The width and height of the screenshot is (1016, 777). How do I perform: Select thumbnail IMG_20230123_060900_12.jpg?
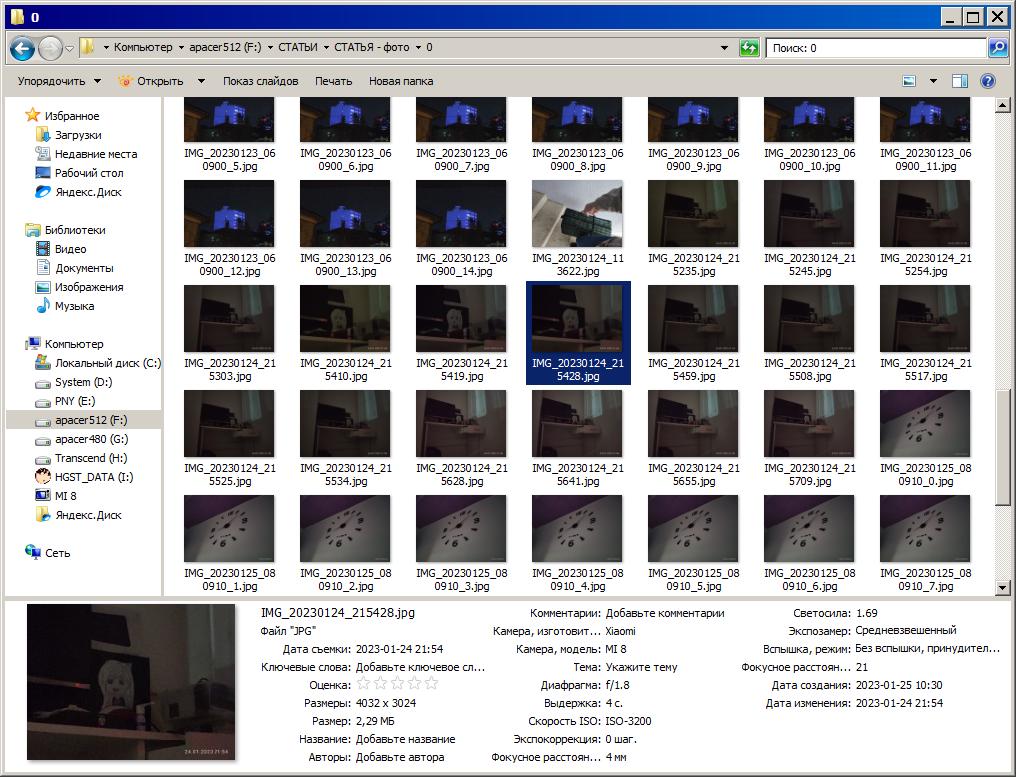point(229,214)
